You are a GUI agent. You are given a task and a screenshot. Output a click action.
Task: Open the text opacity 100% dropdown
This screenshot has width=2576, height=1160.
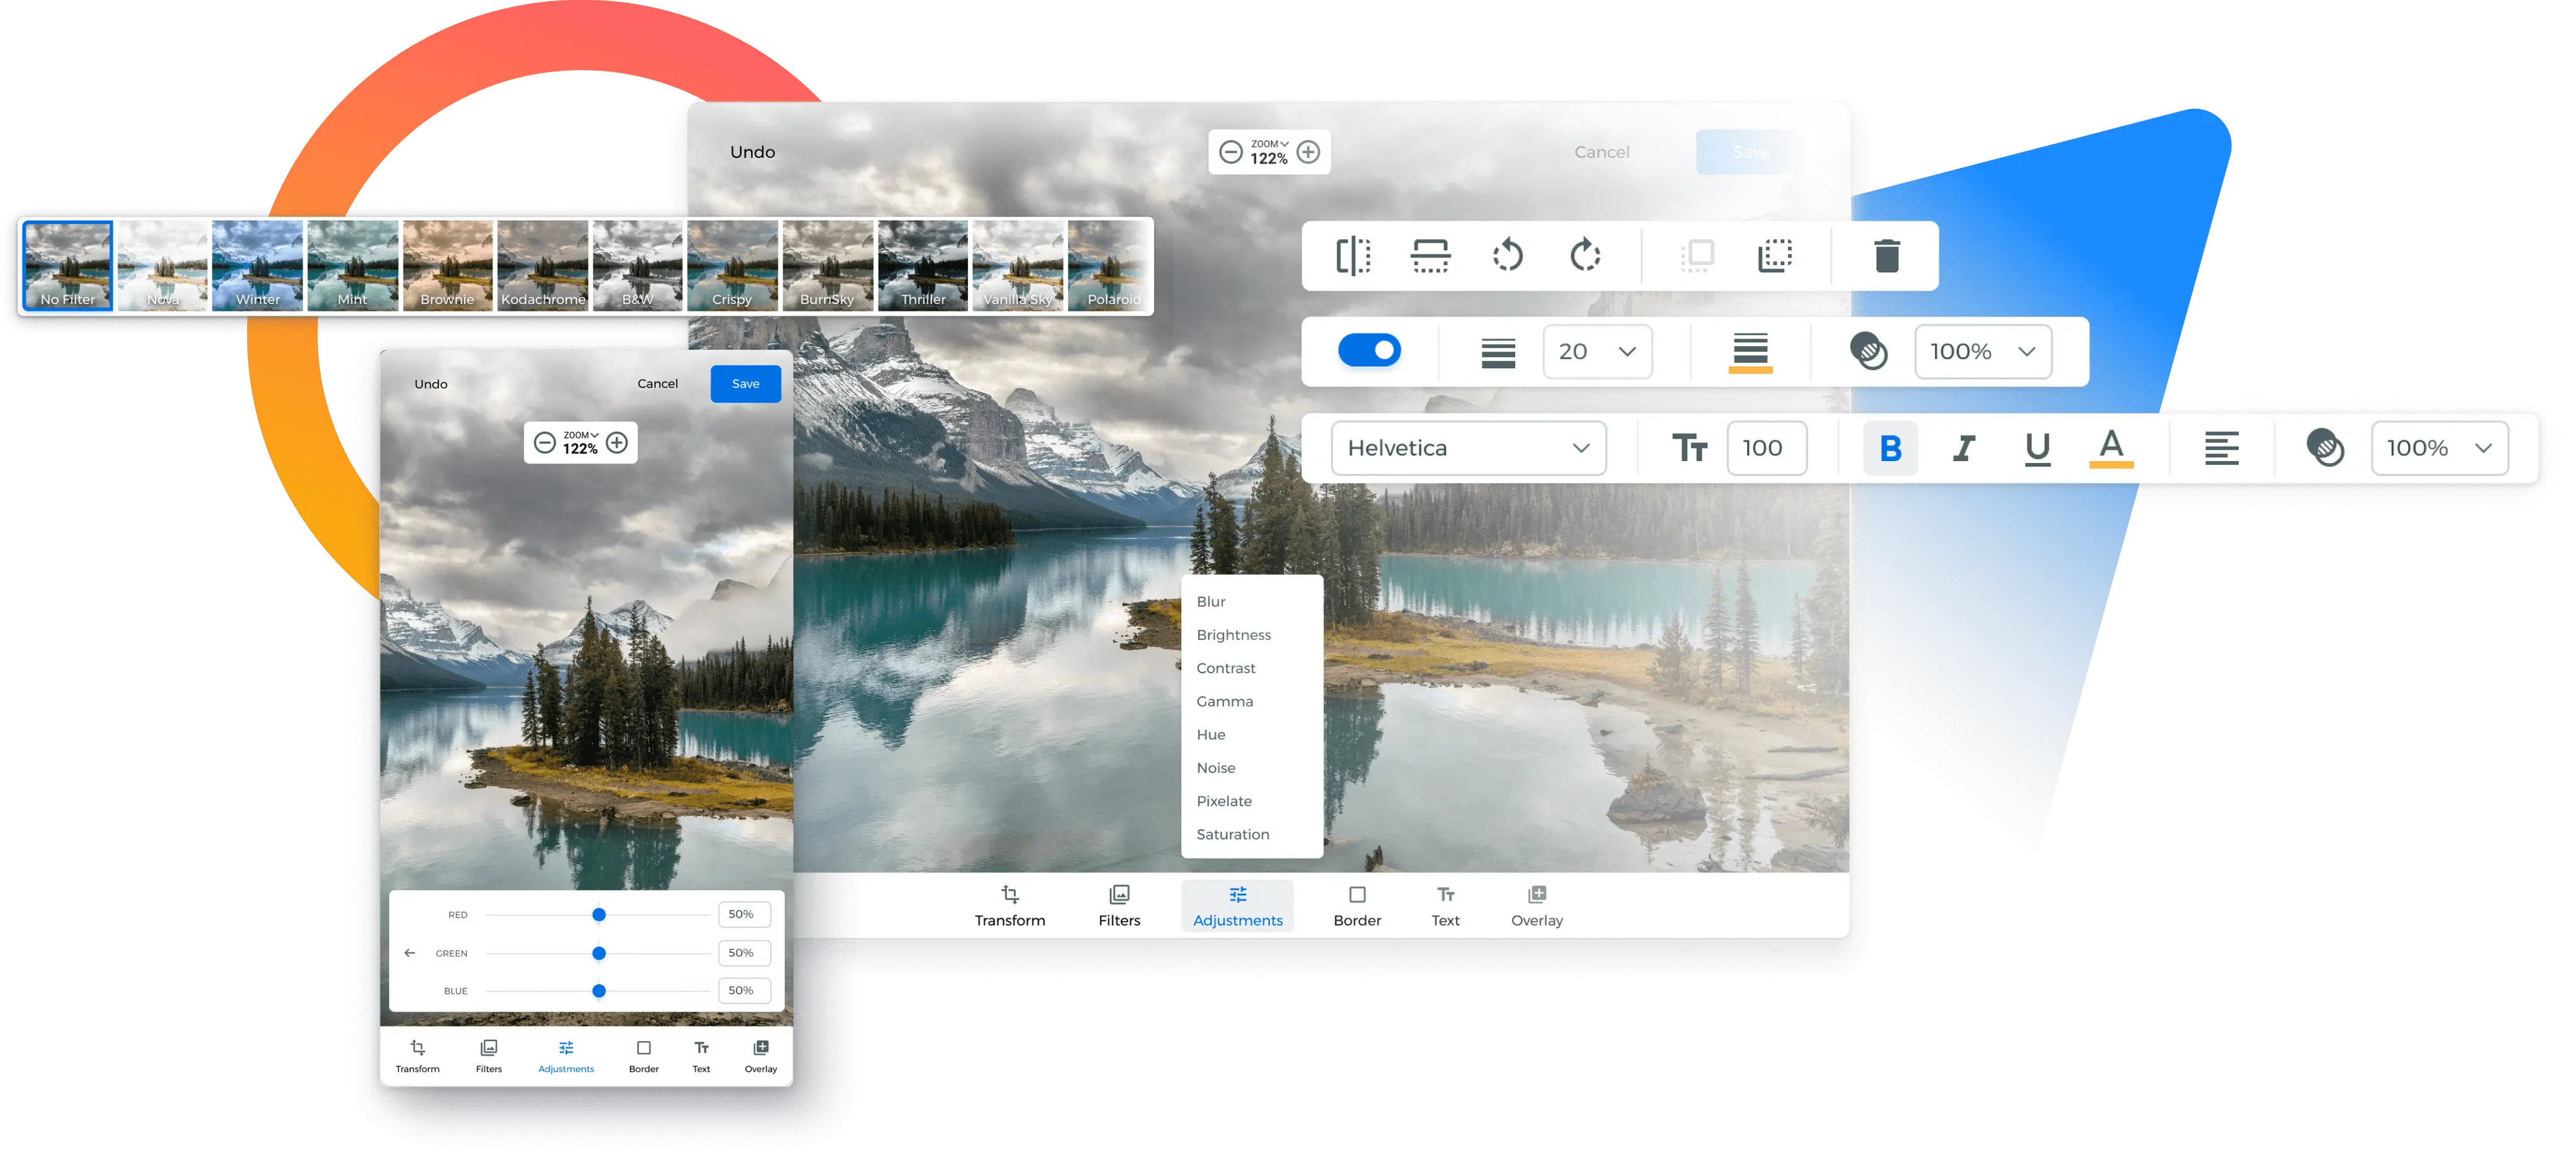coord(2439,448)
